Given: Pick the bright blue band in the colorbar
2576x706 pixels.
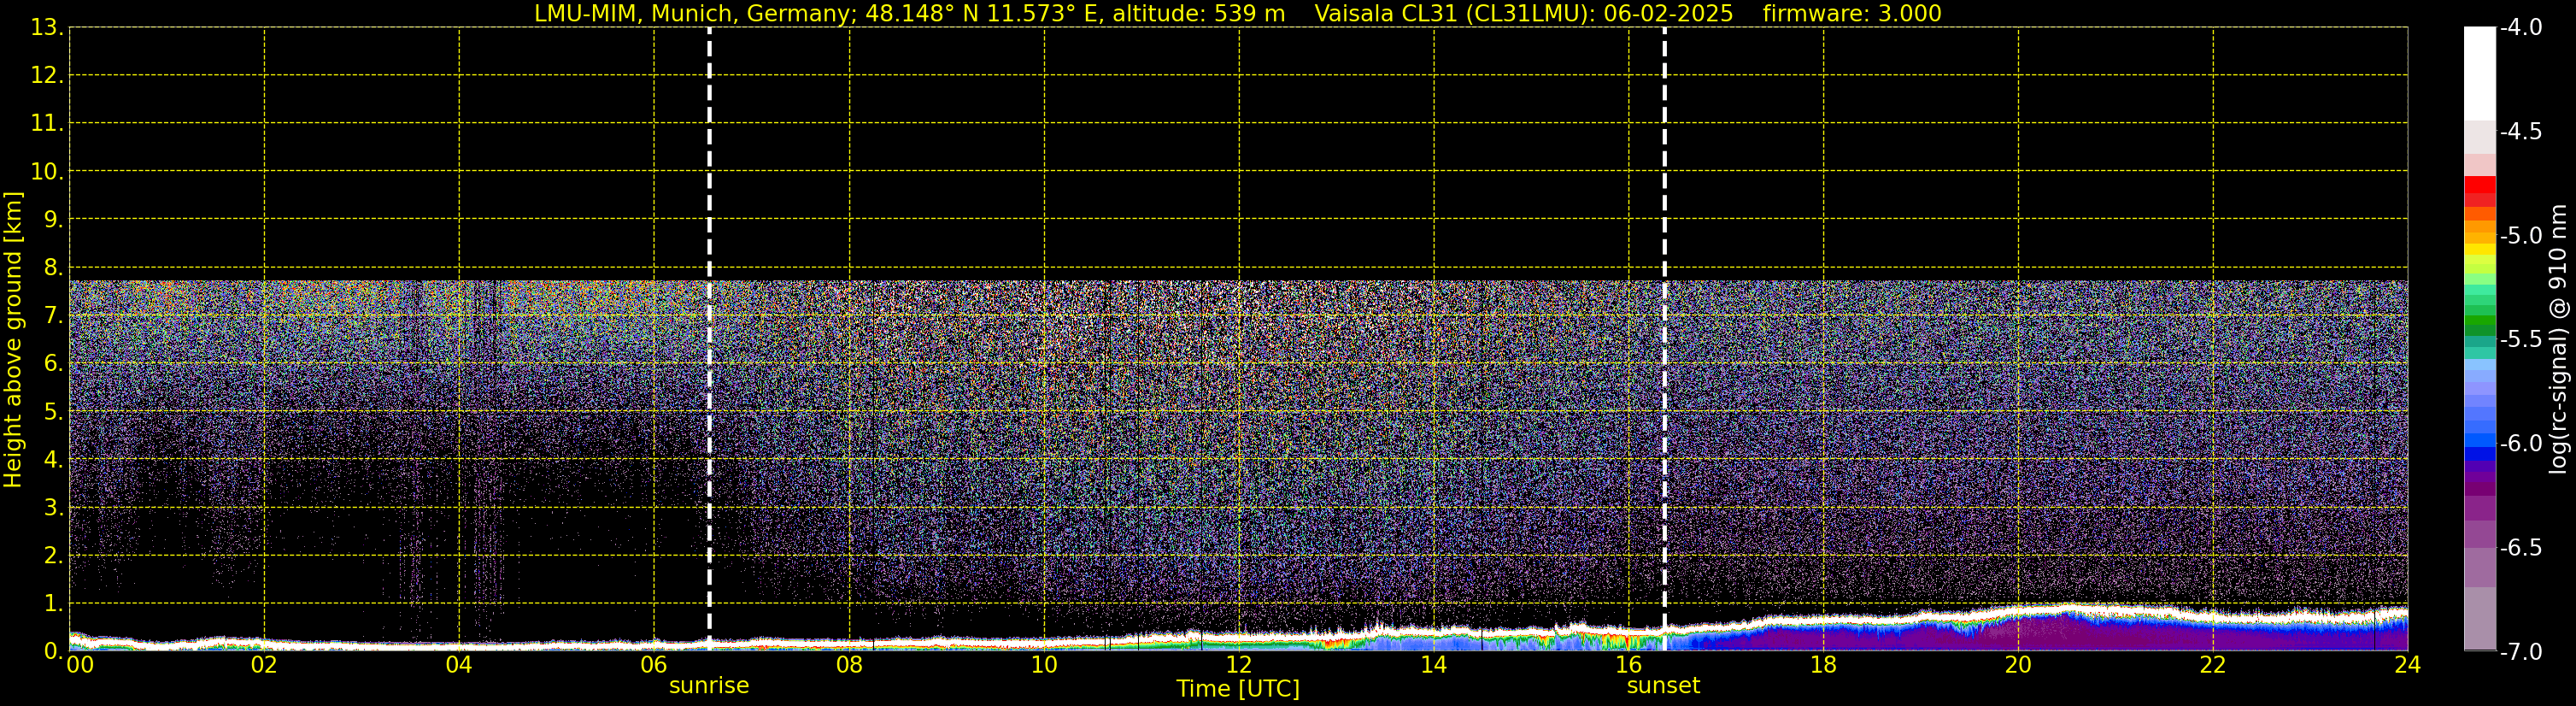Looking at the screenshot, I should coord(2480,440).
